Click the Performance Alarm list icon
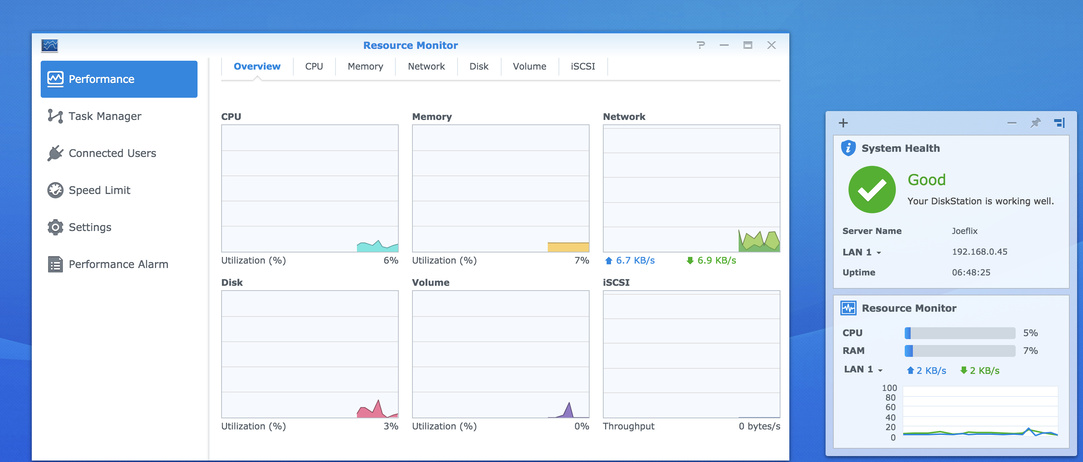 [55, 264]
